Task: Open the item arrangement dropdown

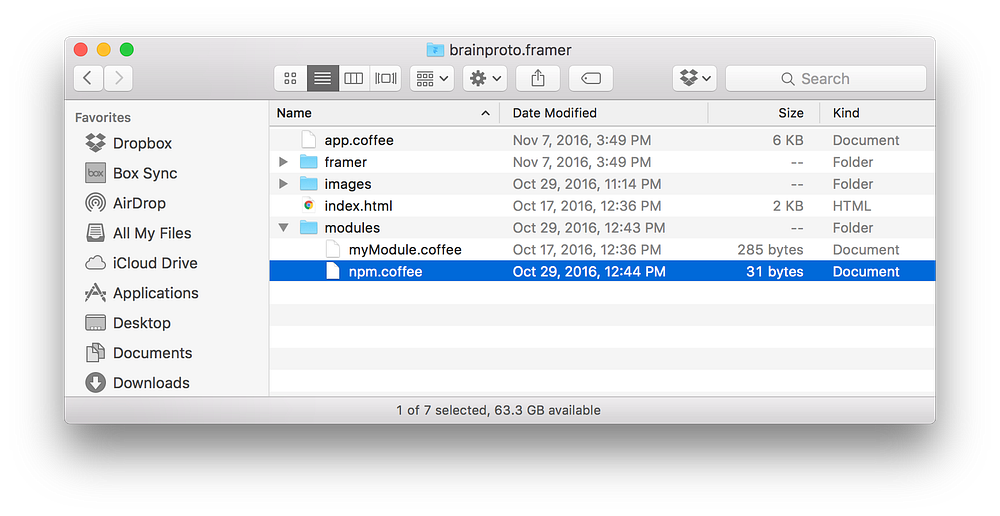Action: pos(432,78)
